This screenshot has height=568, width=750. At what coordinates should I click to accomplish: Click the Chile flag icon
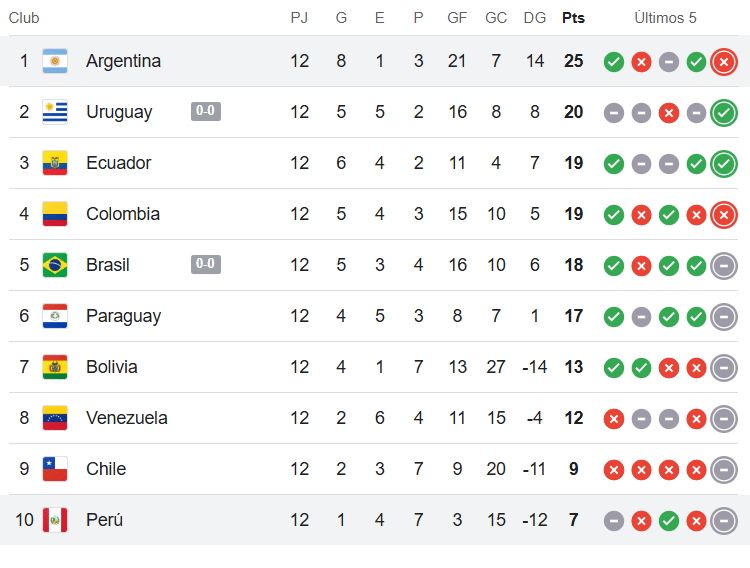[55, 469]
